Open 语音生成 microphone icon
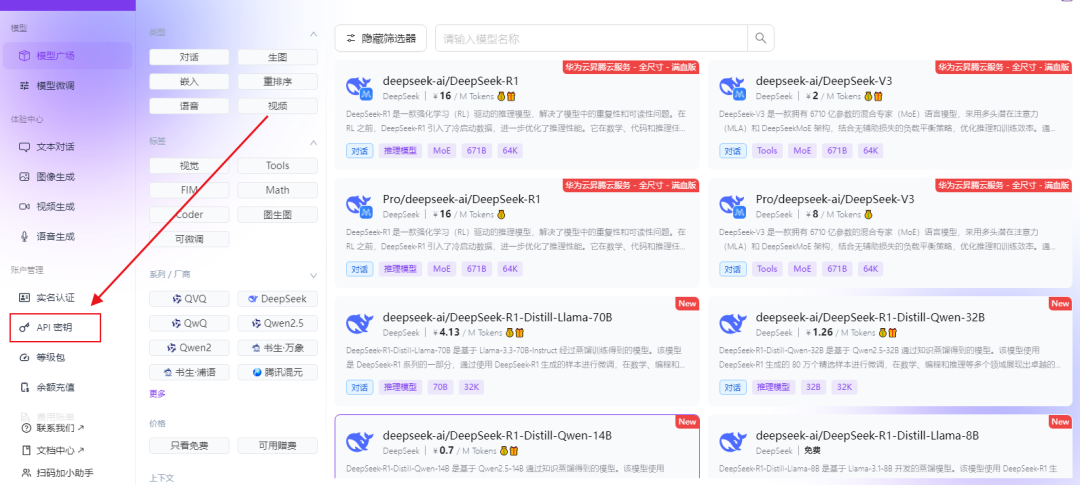This screenshot has width=1080, height=485. (x=25, y=236)
